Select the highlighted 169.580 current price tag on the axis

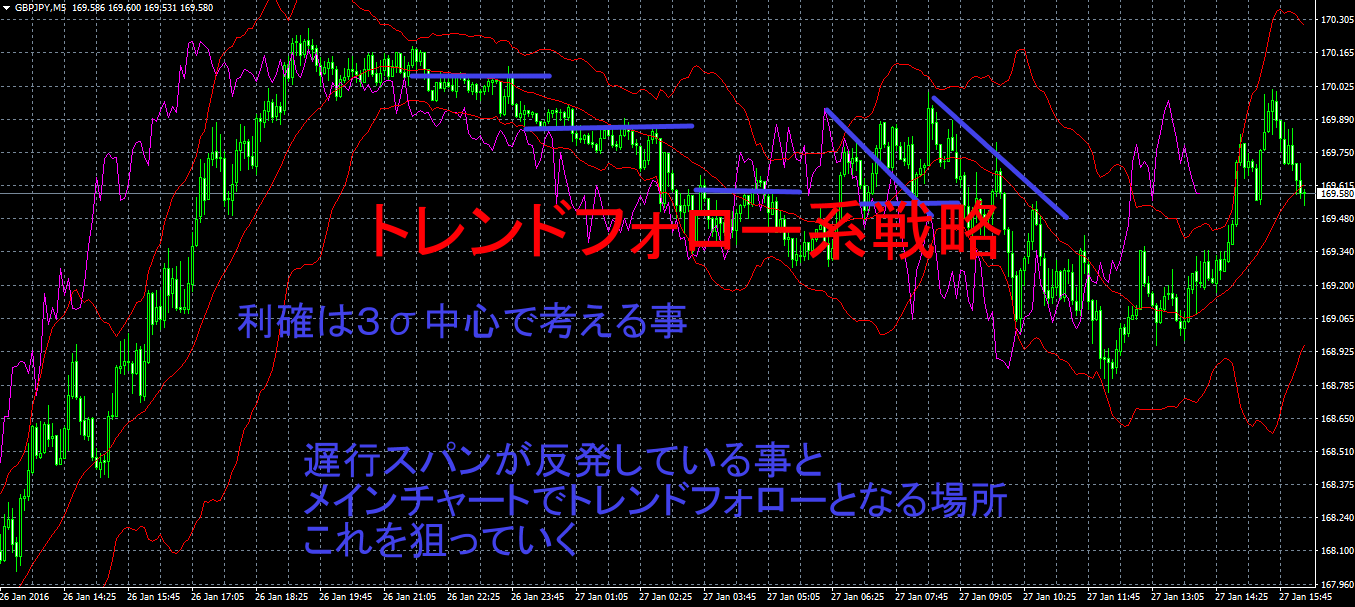(x=1336, y=194)
